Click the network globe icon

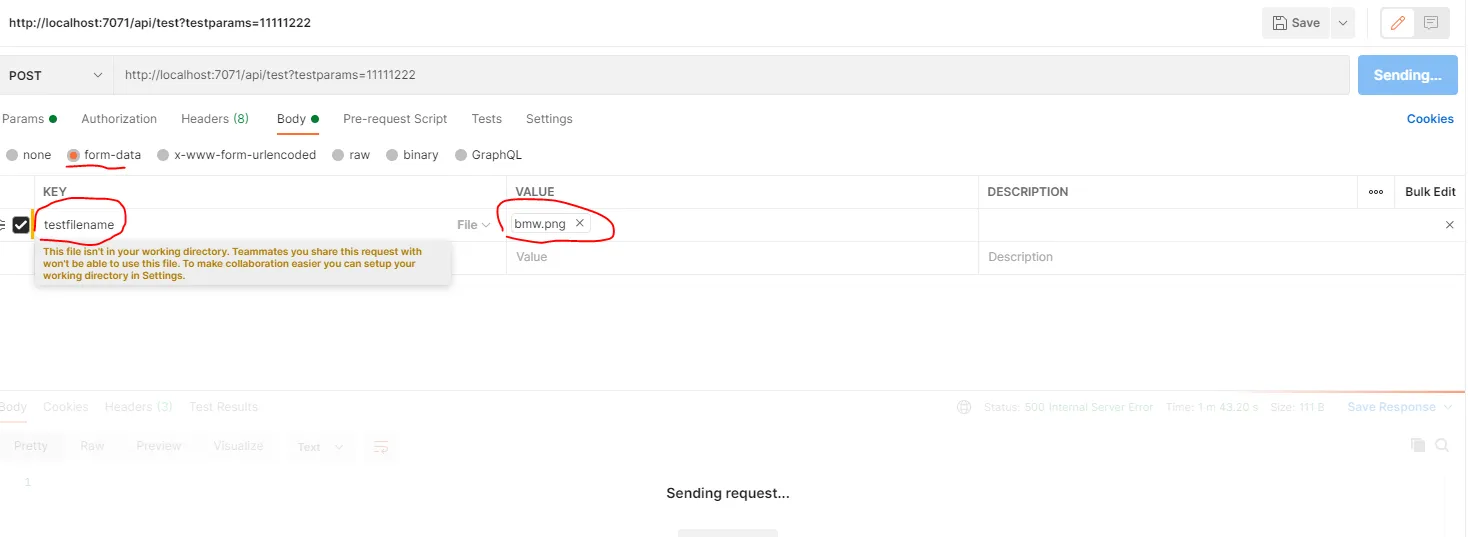(x=964, y=407)
